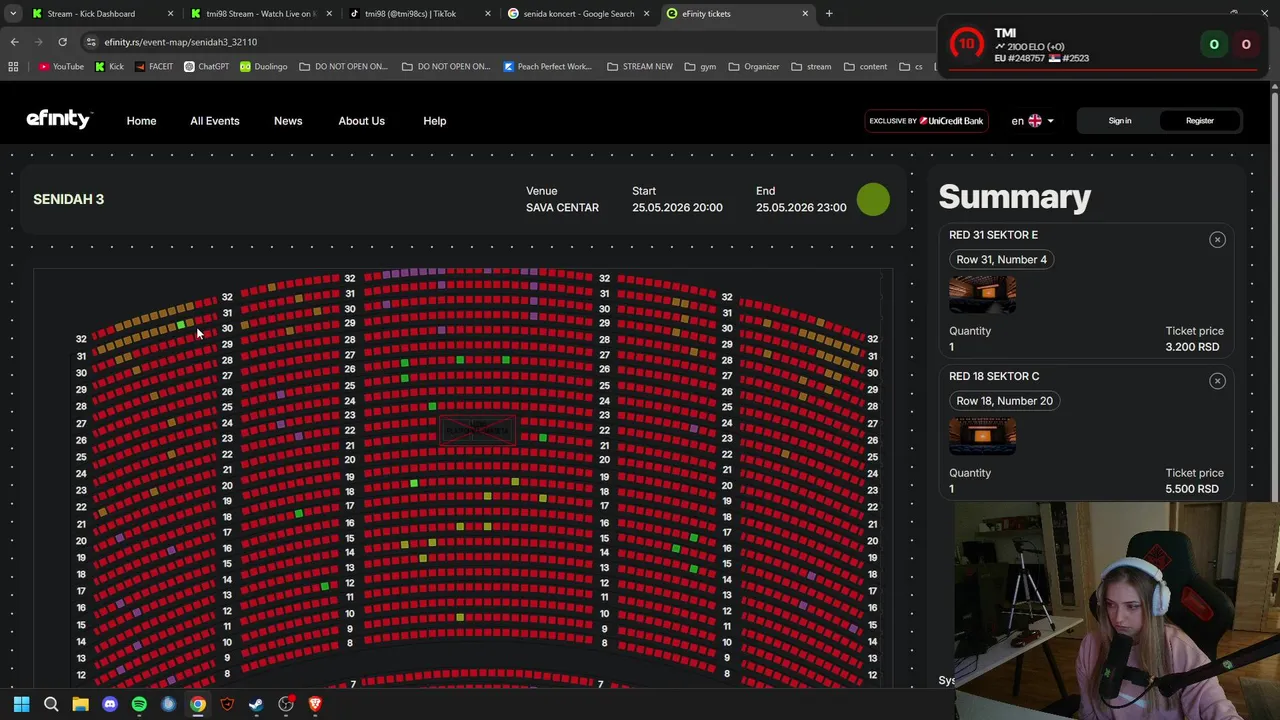Open All Events page
The height and width of the screenshot is (720, 1280).
pyautogui.click(x=215, y=121)
